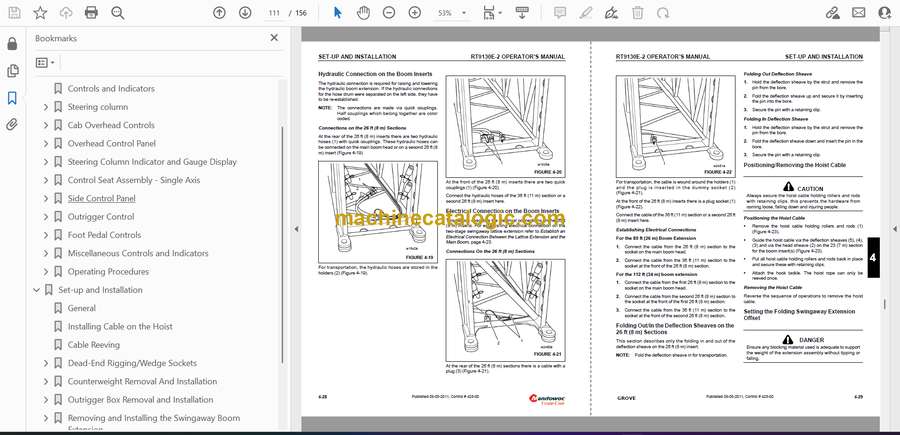Image resolution: width=900 pixels, height=435 pixels.
Task: Open Outrigger Box Removal and Installation bookmark
Action: [x=140, y=400]
